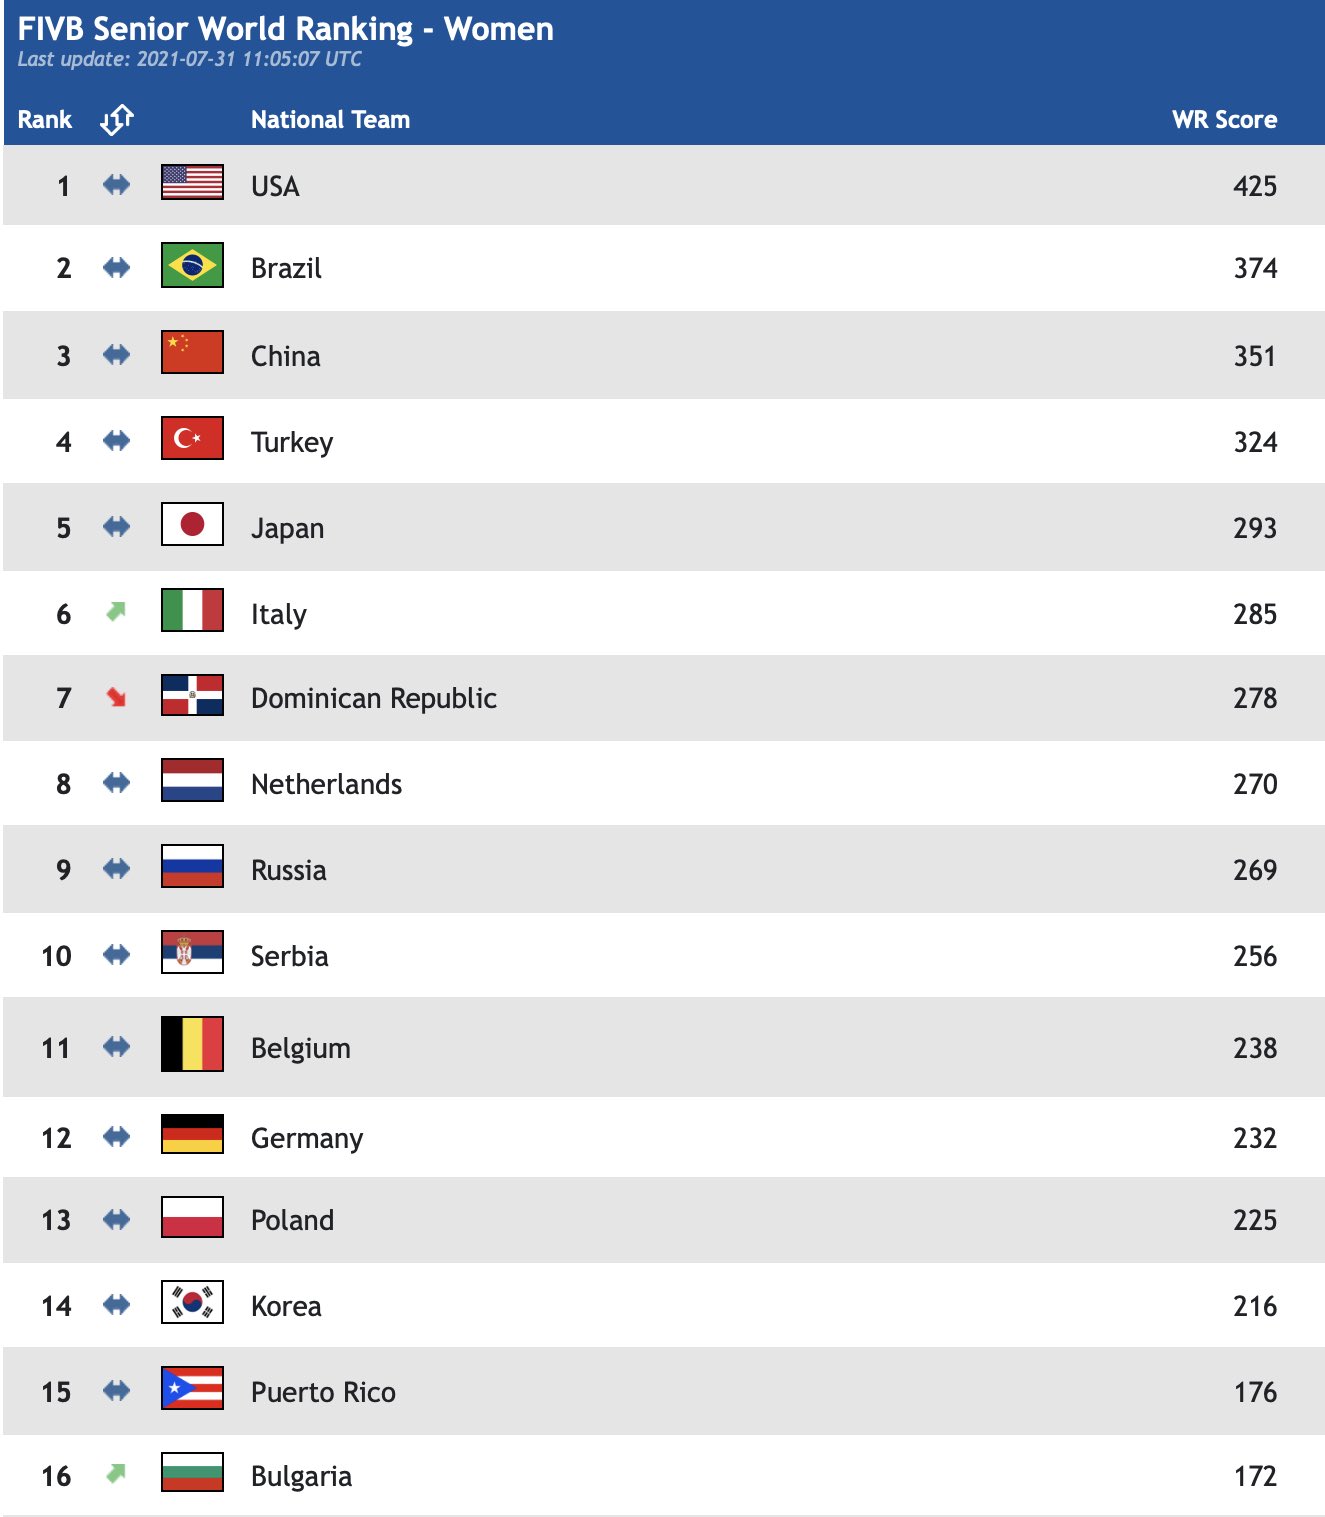Click Belgium's no-change arrow indicator

[116, 1047]
